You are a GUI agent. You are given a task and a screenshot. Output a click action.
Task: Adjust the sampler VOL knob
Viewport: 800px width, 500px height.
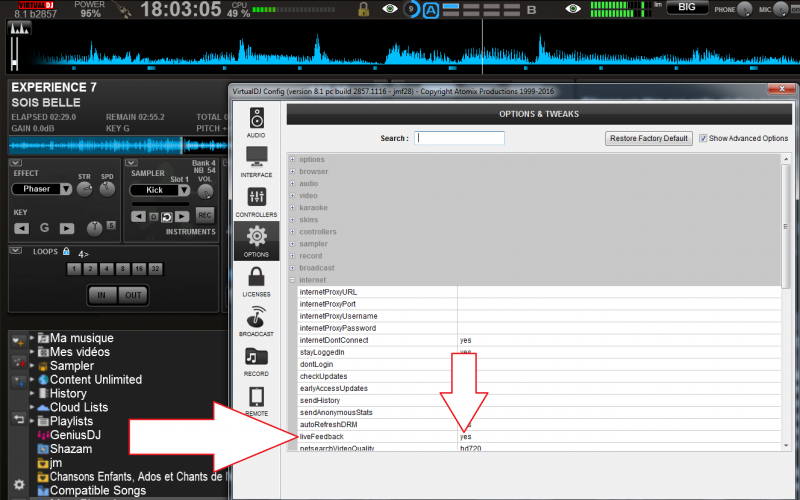point(205,192)
